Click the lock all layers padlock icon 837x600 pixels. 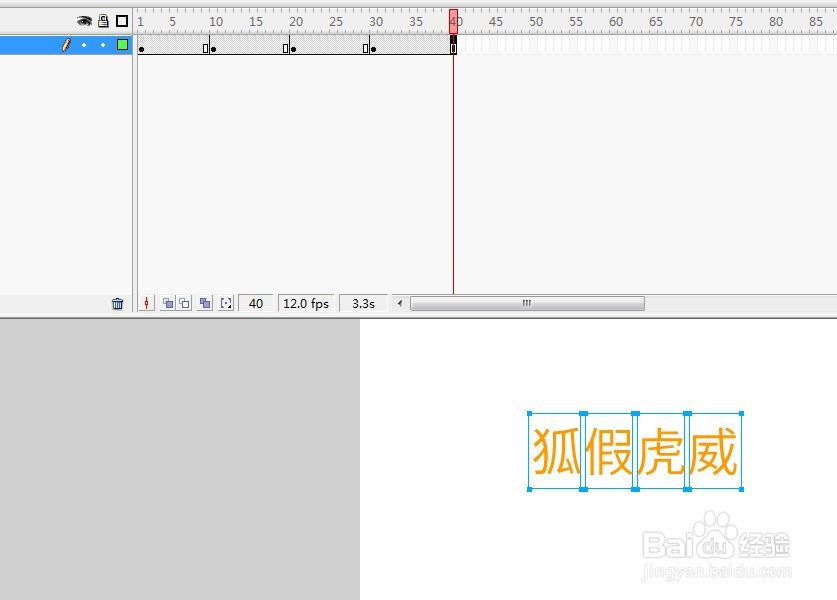(x=102, y=20)
